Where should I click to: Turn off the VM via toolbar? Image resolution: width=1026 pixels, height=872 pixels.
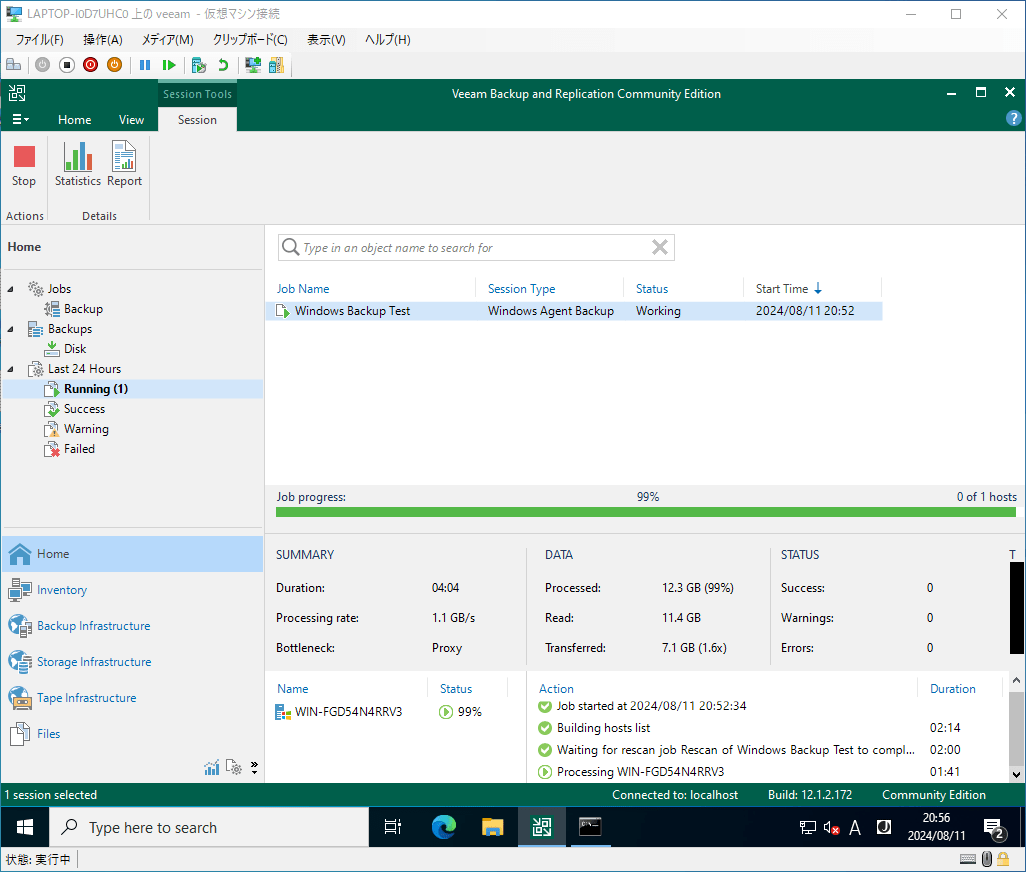(x=67, y=65)
